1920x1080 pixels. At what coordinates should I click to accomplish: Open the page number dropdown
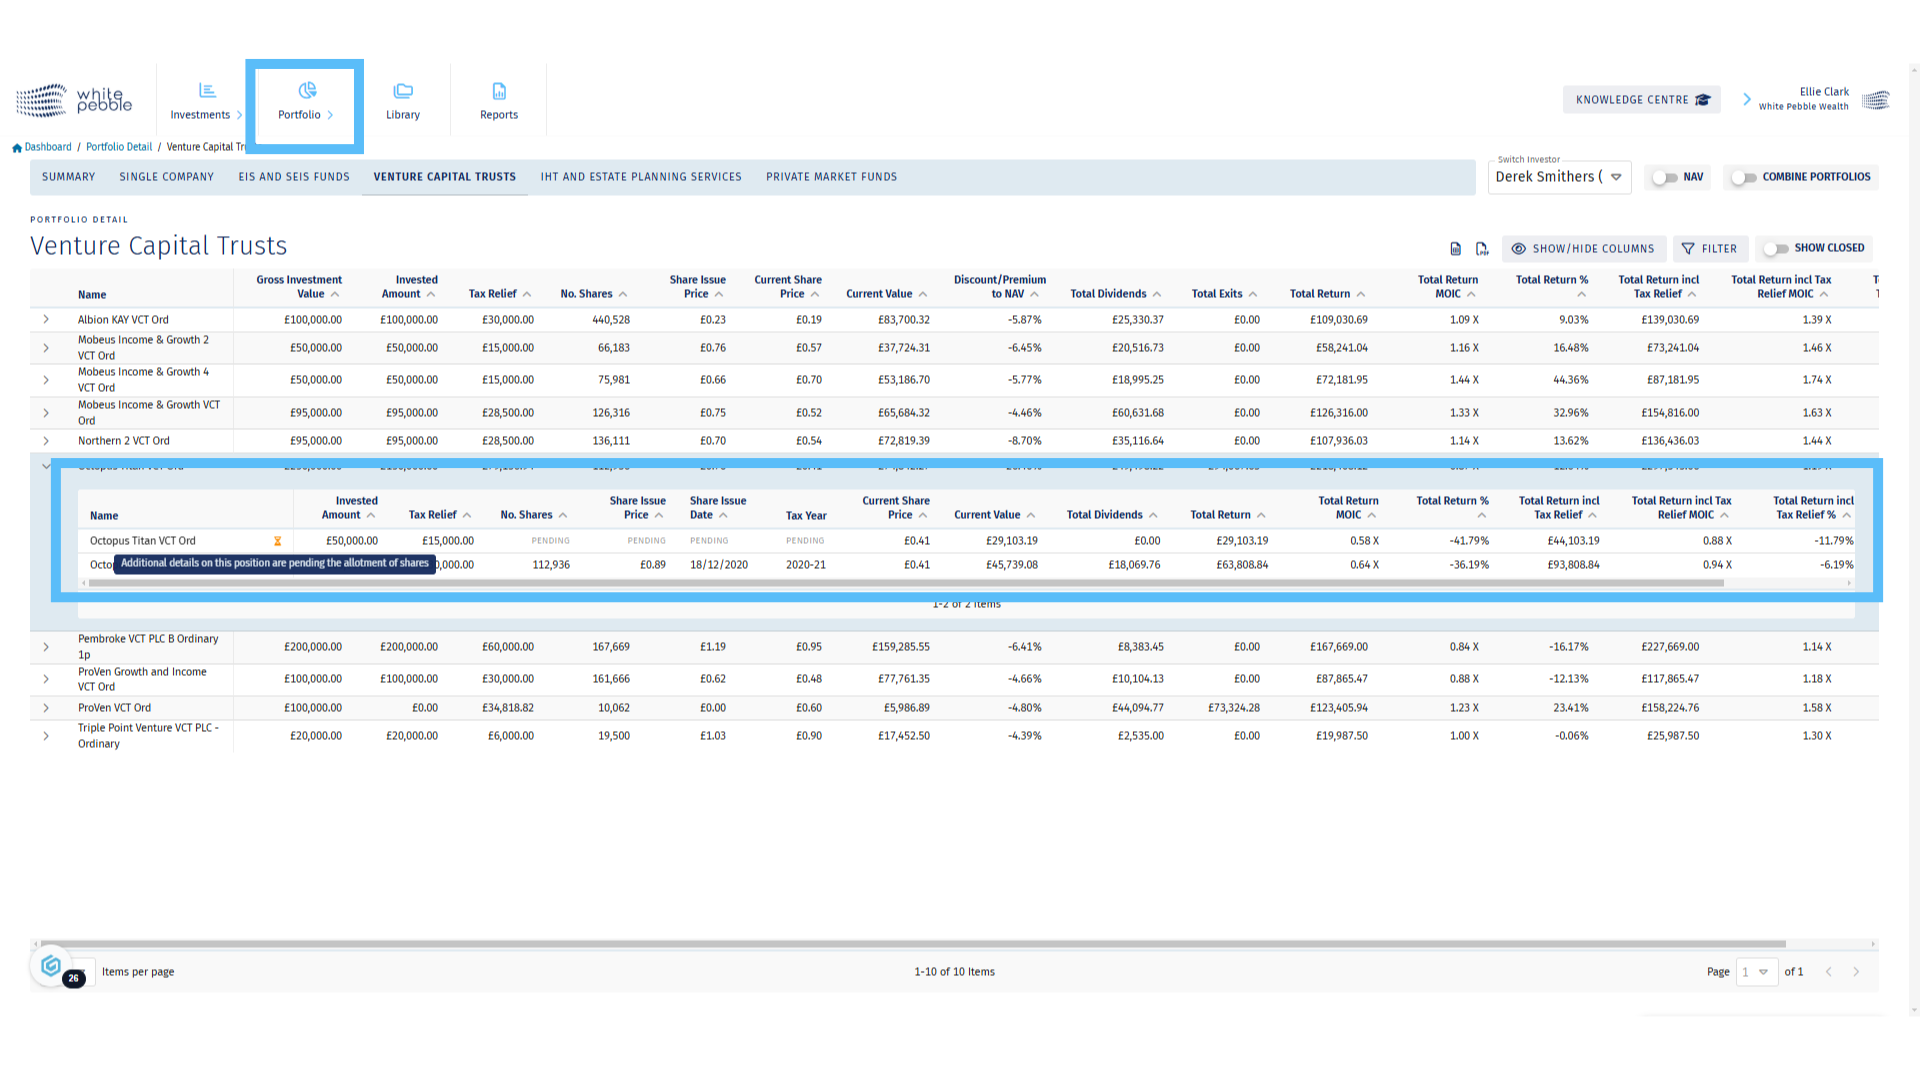tap(1756, 972)
